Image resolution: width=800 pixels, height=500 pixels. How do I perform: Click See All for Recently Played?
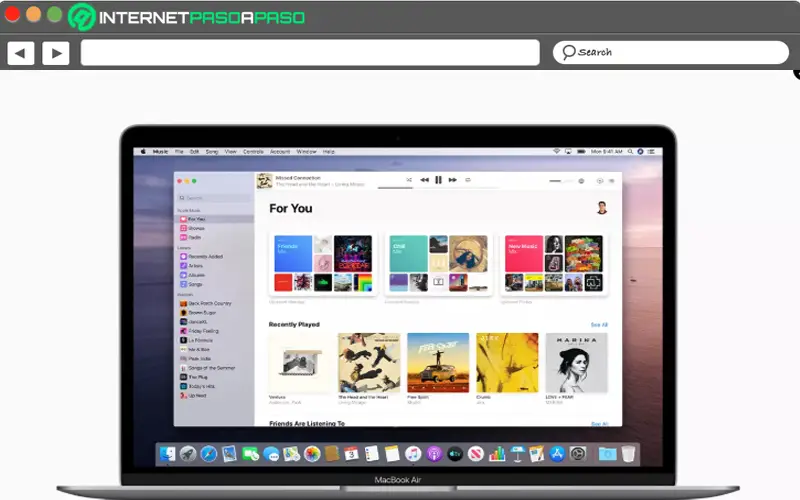(x=599, y=325)
